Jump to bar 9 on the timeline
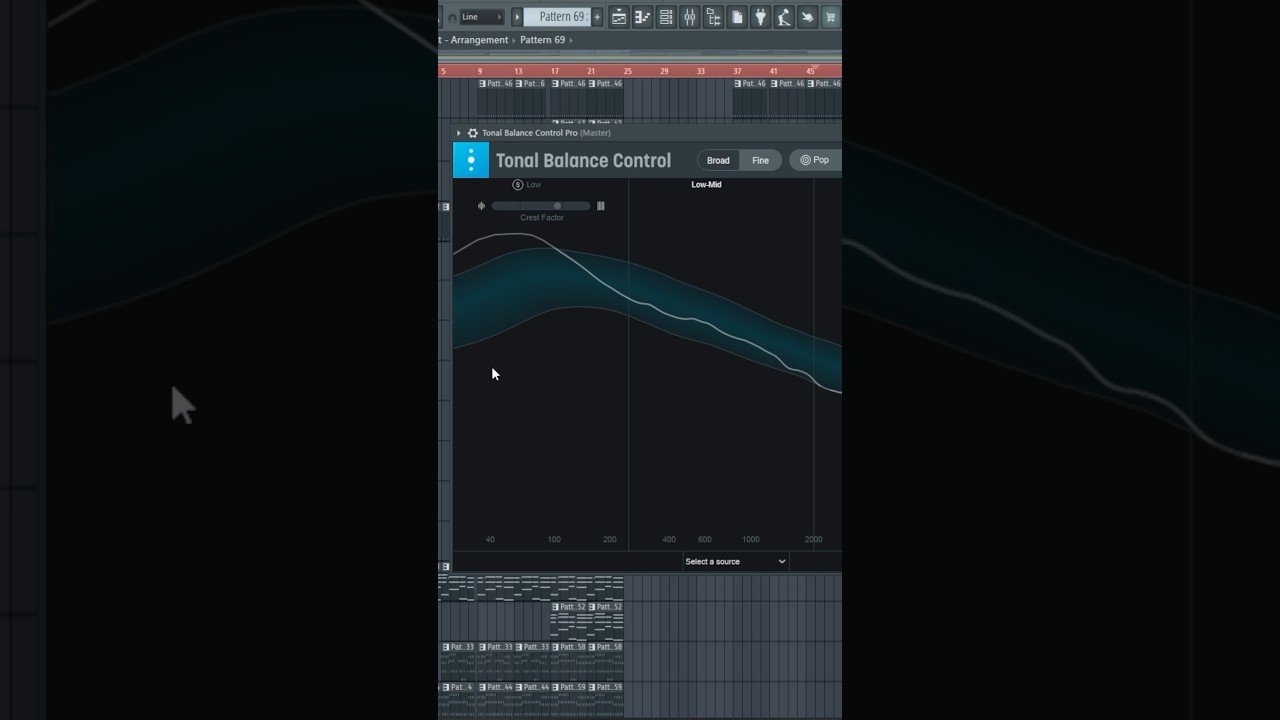 click(x=480, y=71)
